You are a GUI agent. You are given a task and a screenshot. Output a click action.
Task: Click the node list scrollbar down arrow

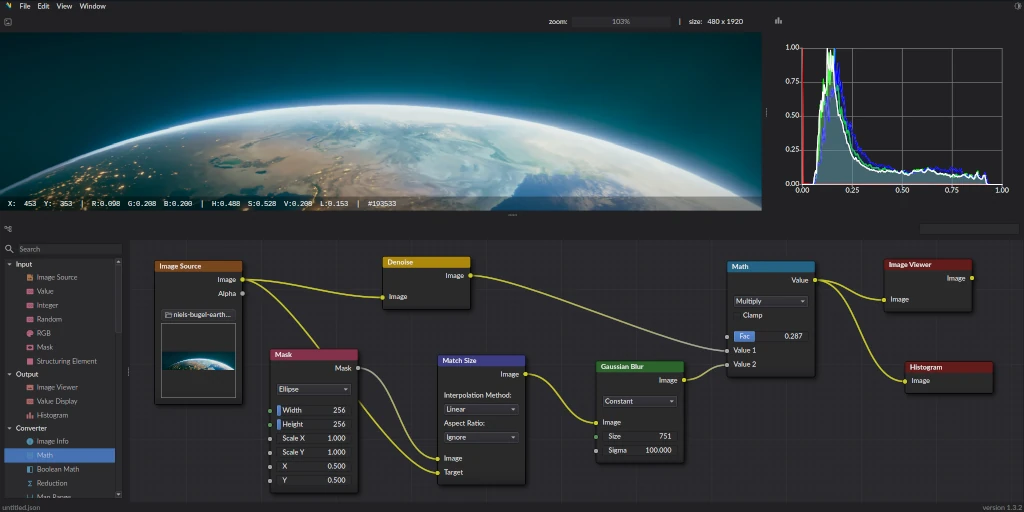tap(118, 495)
